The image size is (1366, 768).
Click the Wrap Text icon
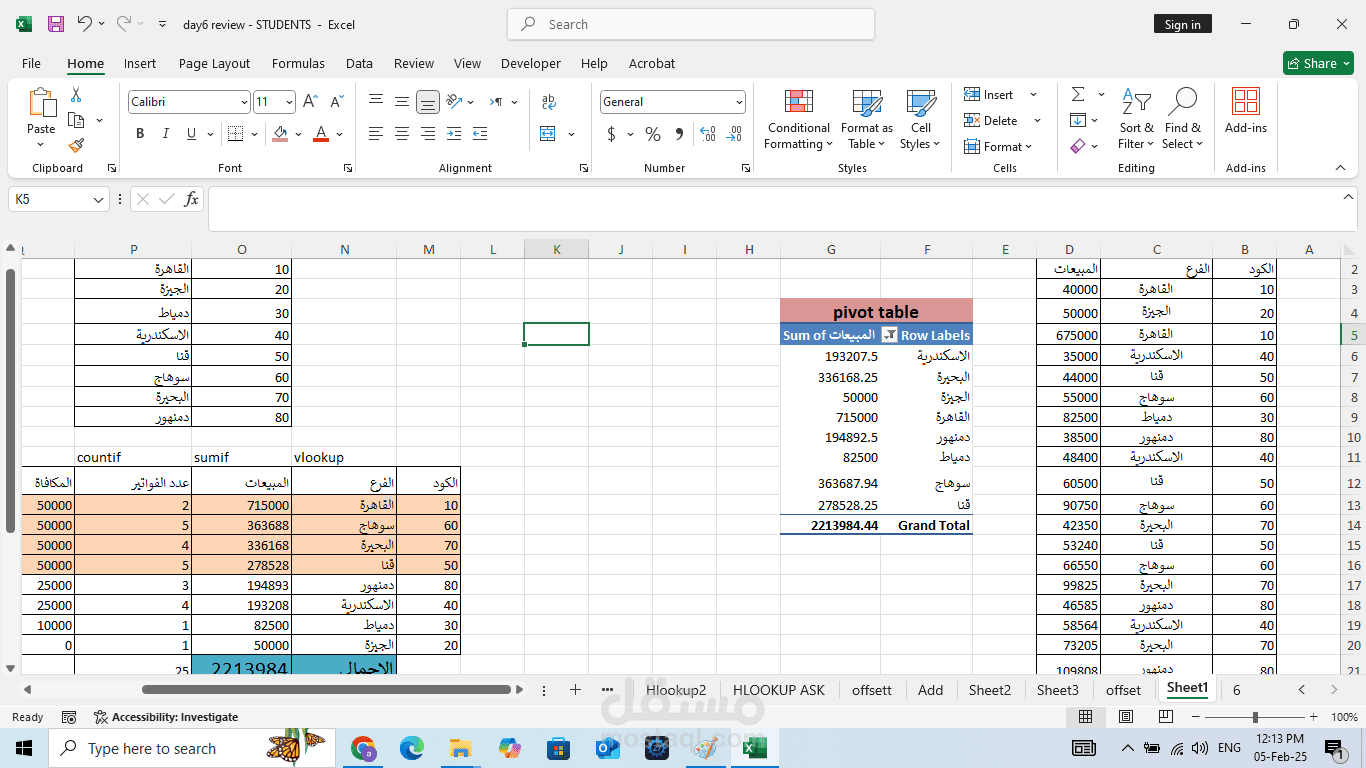[x=549, y=102]
